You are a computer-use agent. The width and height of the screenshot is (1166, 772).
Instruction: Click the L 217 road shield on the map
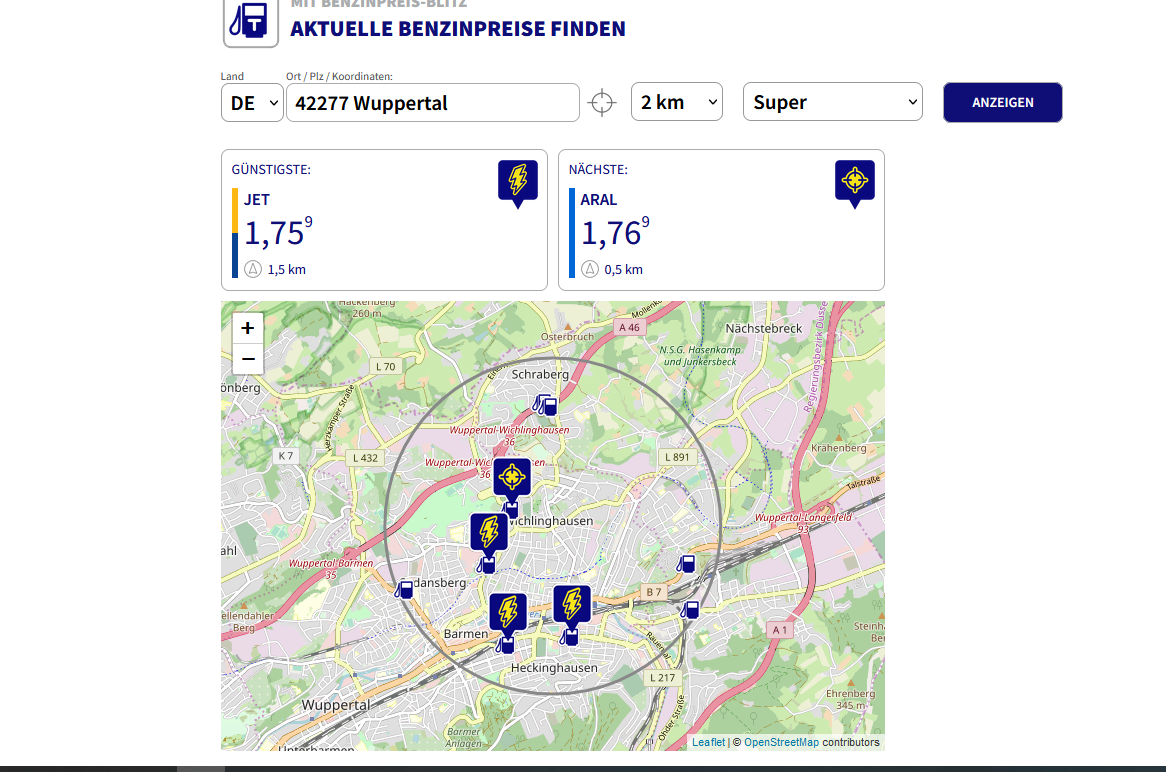coord(663,678)
